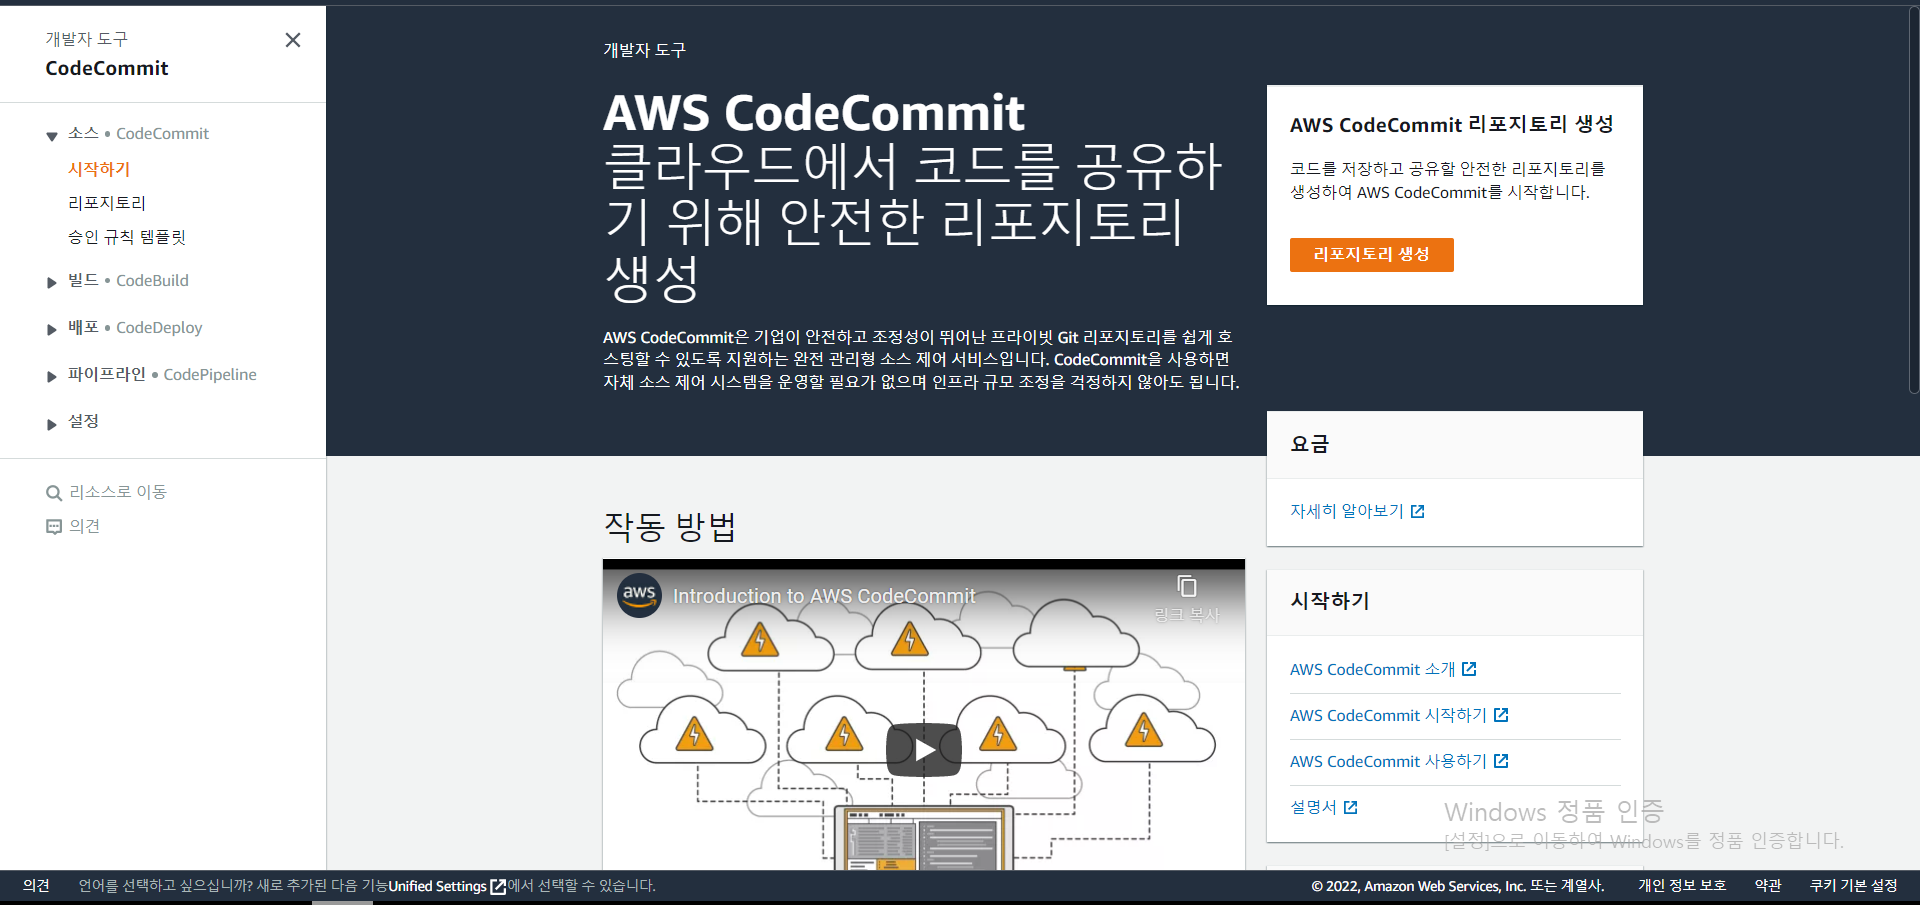
Task: Open AWS CodeCommit 사용하기 link
Action: [1388, 761]
